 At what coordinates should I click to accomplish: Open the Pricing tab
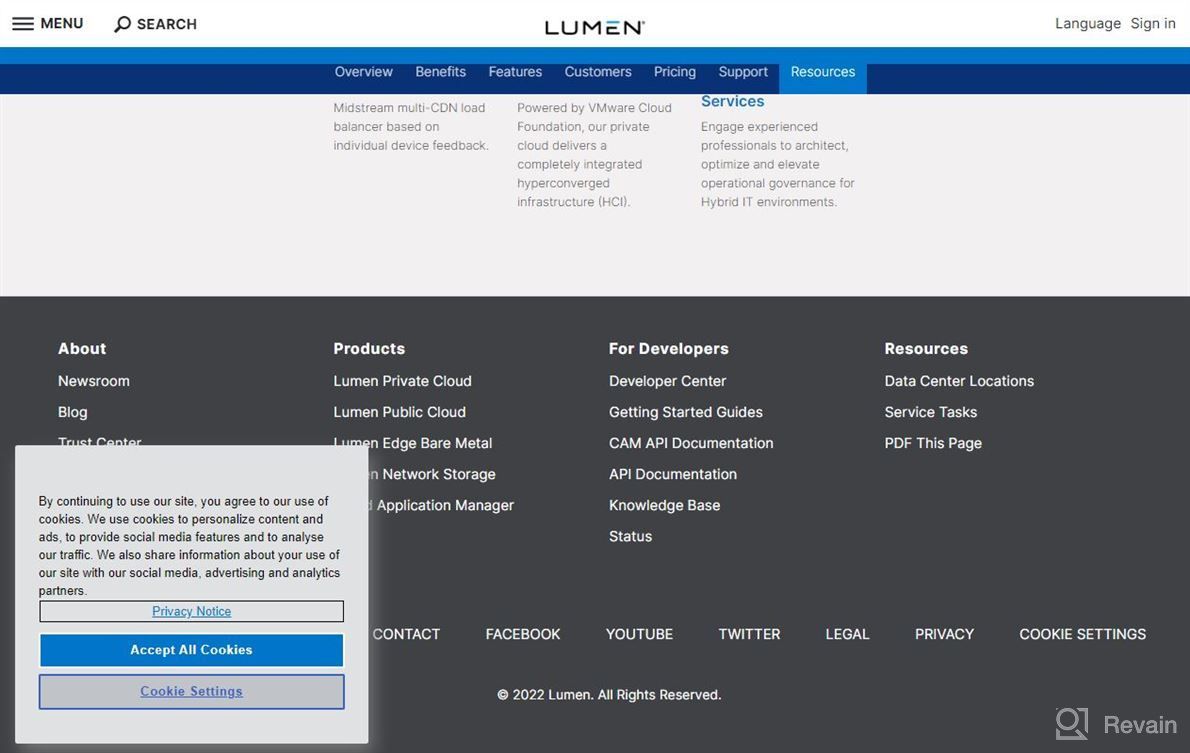coord(675,72)
